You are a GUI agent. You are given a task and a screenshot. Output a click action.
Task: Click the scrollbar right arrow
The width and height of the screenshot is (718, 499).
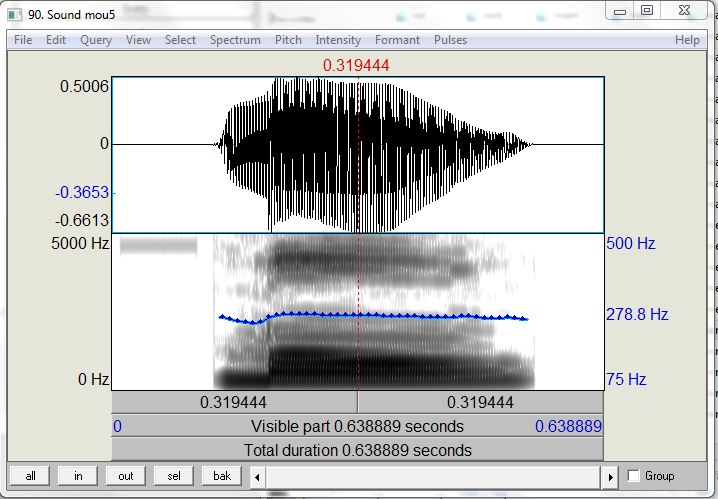coord(610,477)
